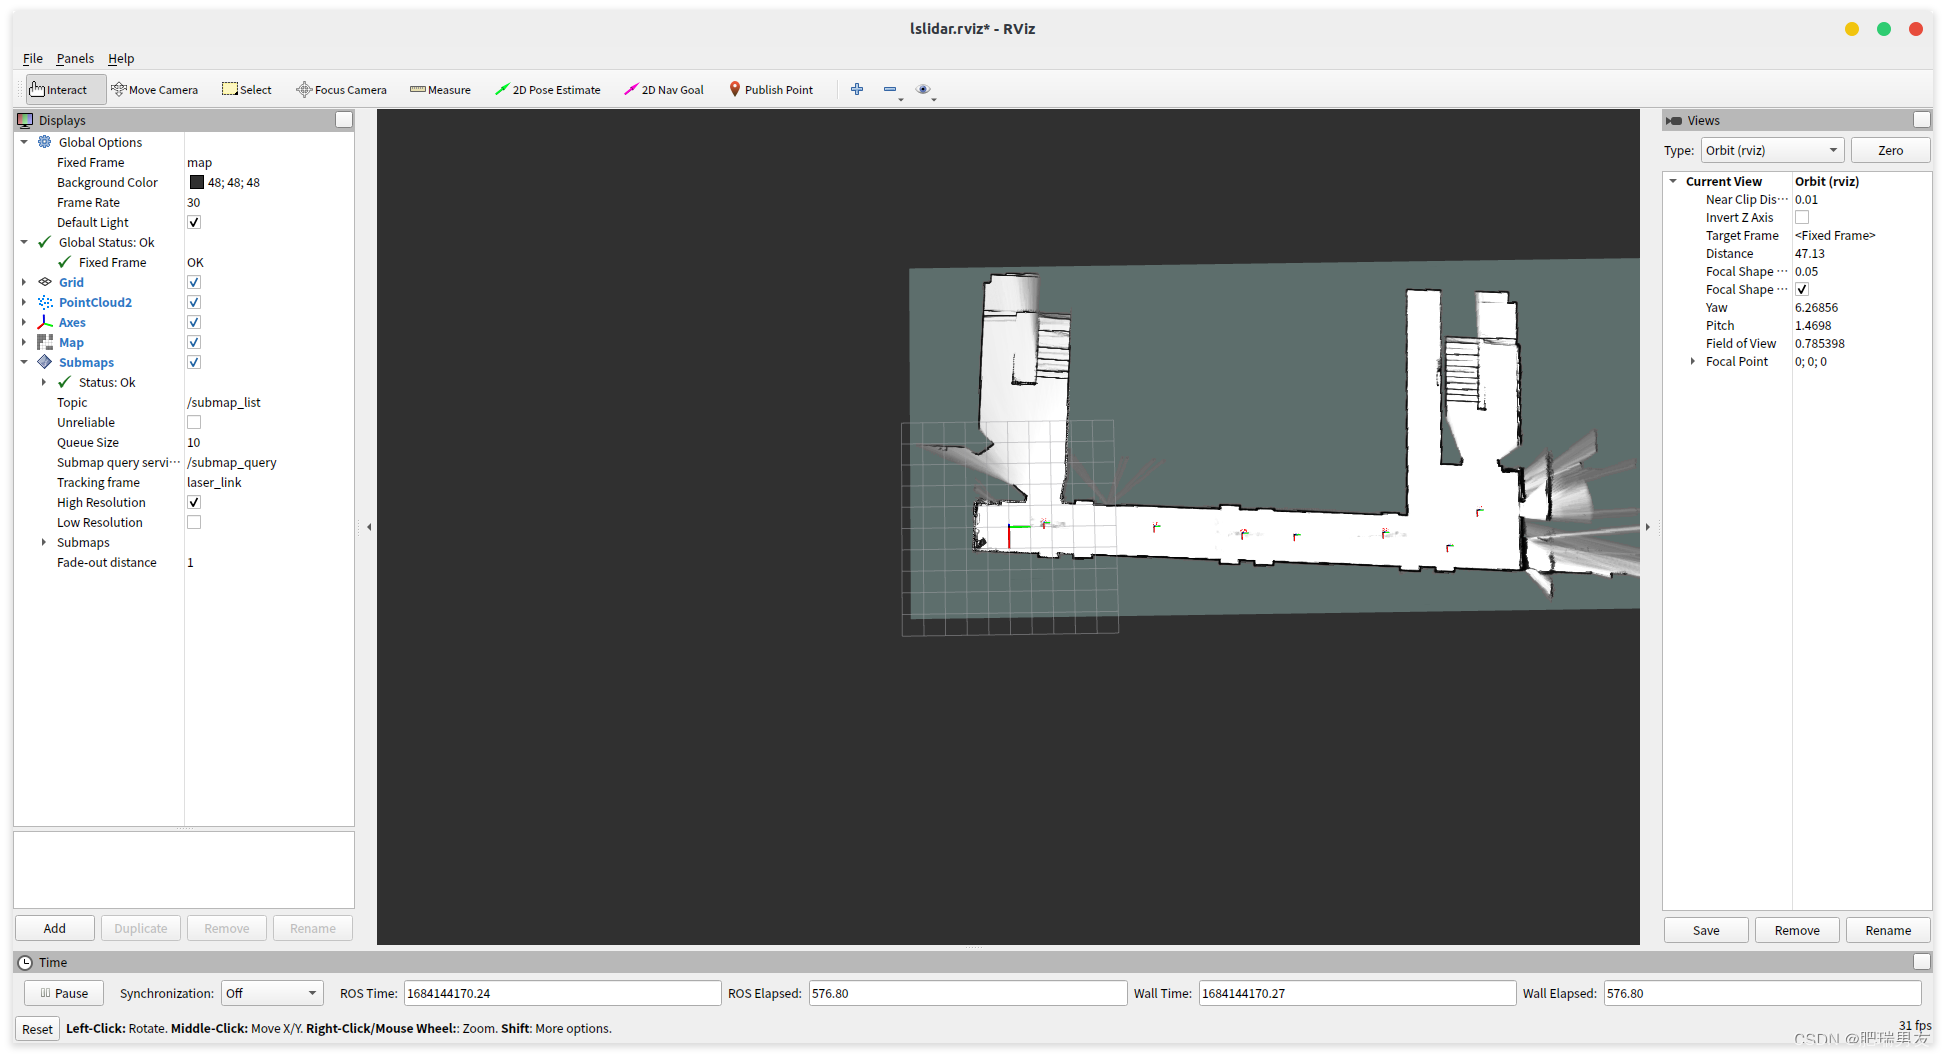Click the PointCloud2 display icon
Viewport: 1946px width, 1058px height.
[x=45, y=302]
